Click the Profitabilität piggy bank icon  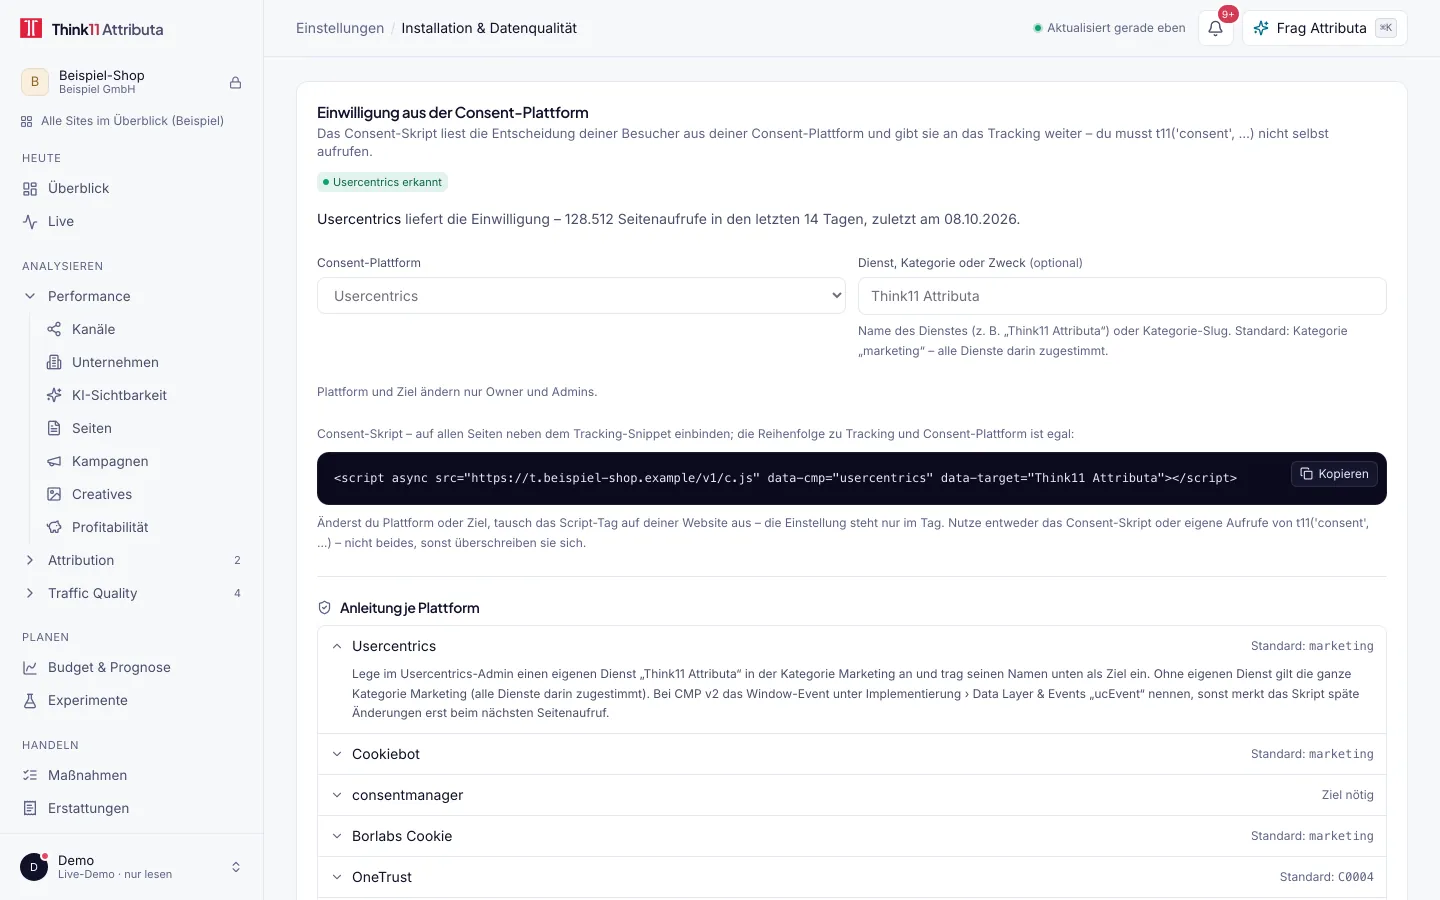pos(54,527)
